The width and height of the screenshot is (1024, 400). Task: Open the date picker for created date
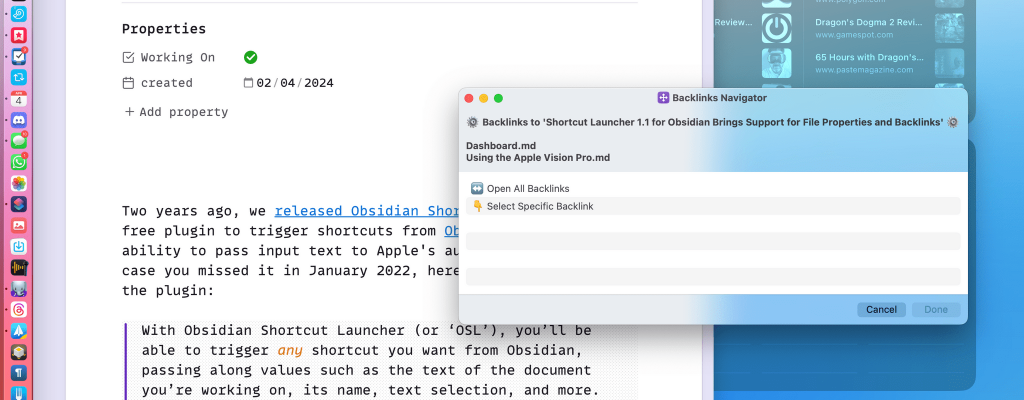[x=248, y=83]
